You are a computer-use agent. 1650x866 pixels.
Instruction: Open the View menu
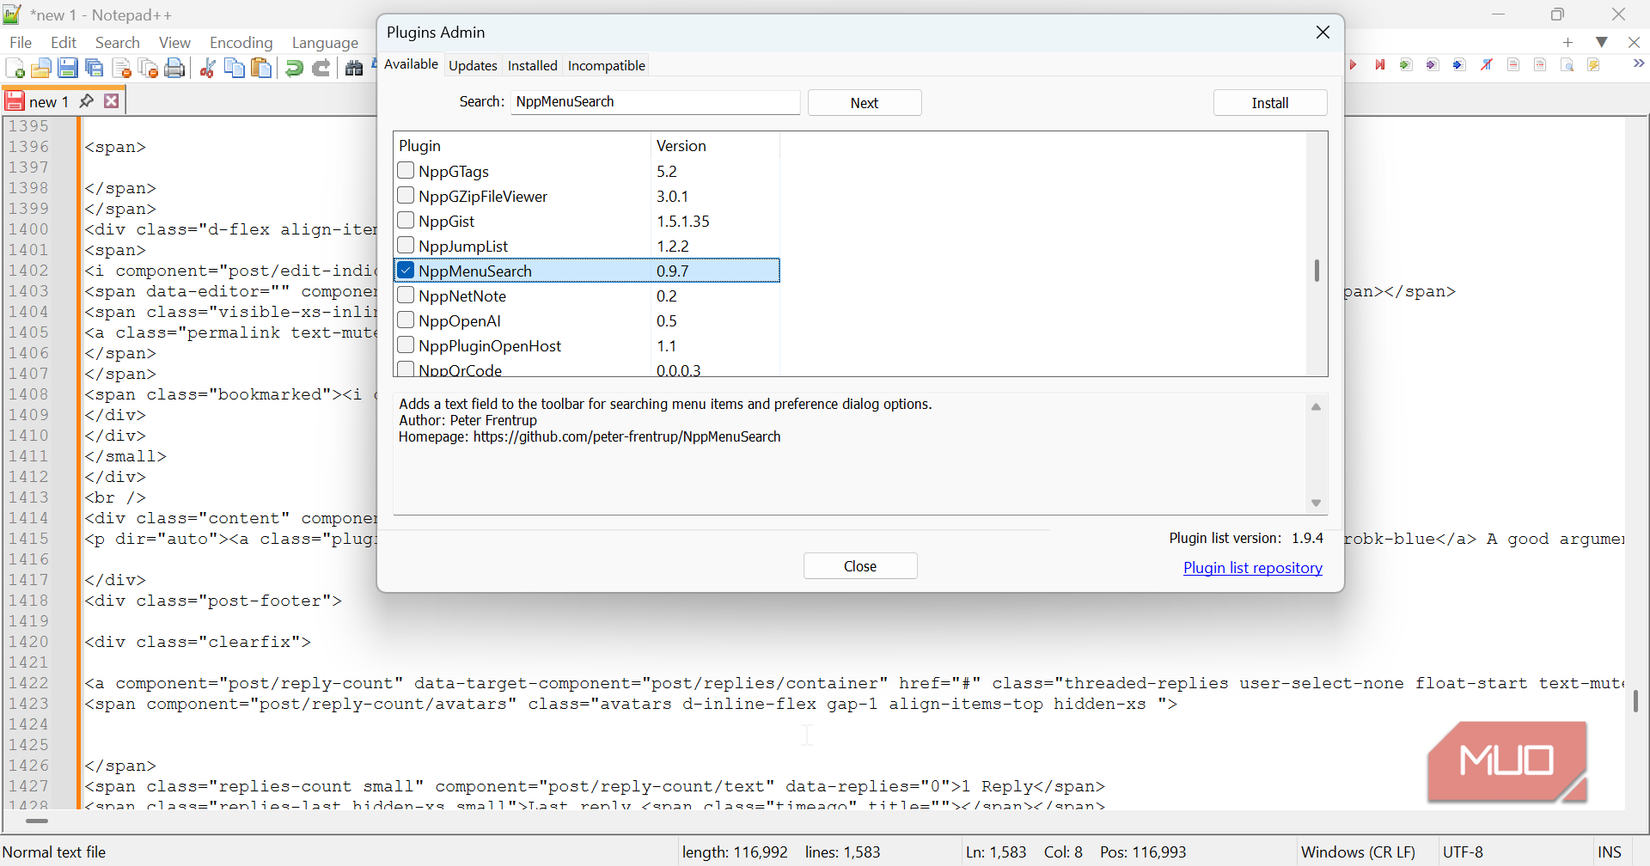tap(174, 42)
